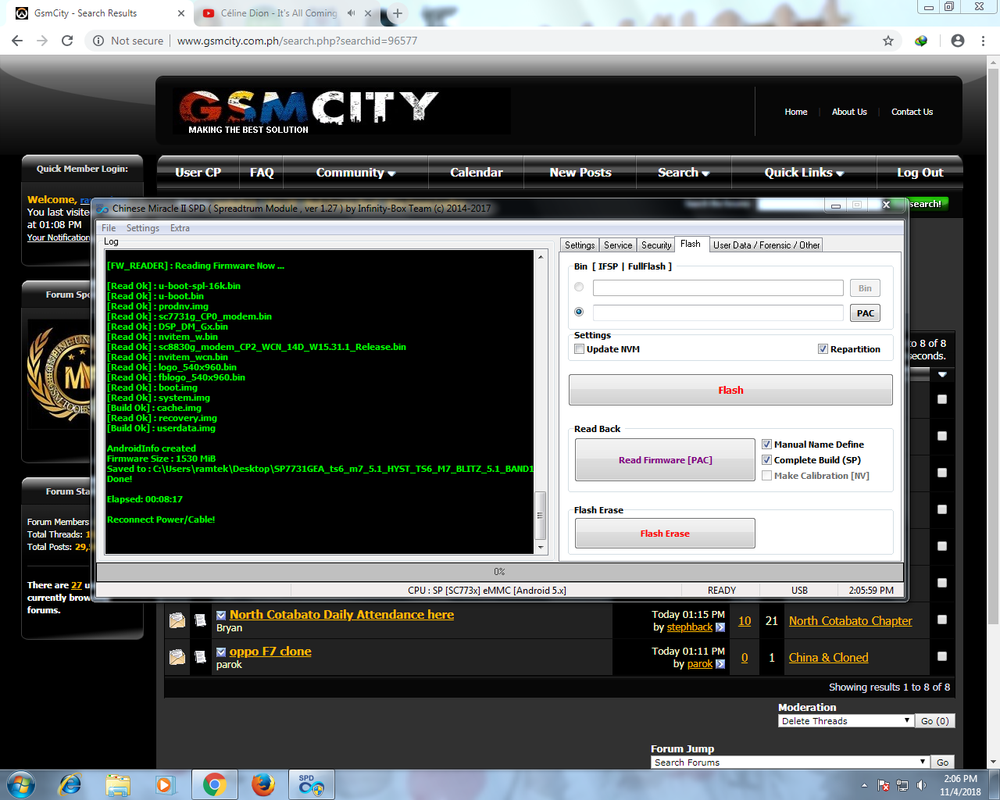Open the China & Cloned forum link
The width and height of the screenshot is (1000, 800).
point(828,658)
